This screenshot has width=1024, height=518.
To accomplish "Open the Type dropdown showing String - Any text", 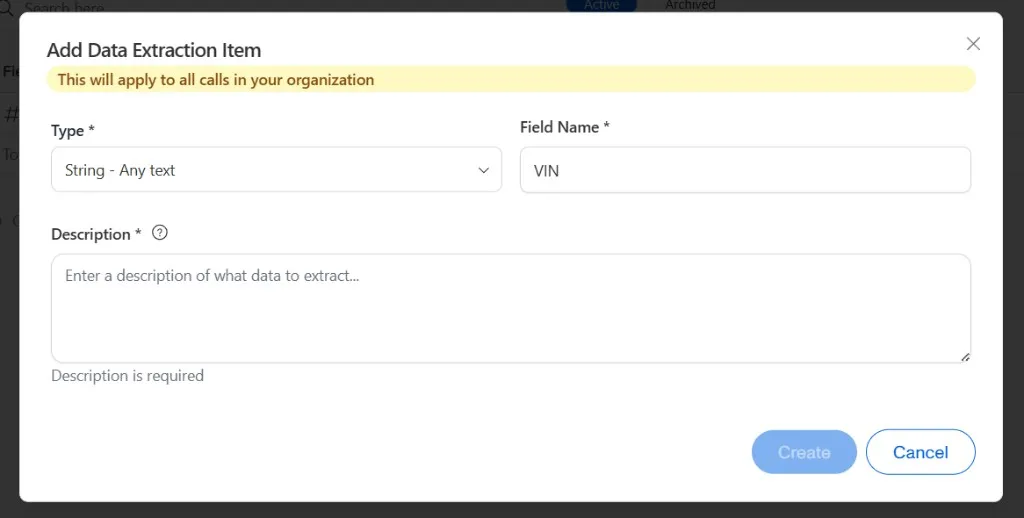I will [x=276, y=170].
